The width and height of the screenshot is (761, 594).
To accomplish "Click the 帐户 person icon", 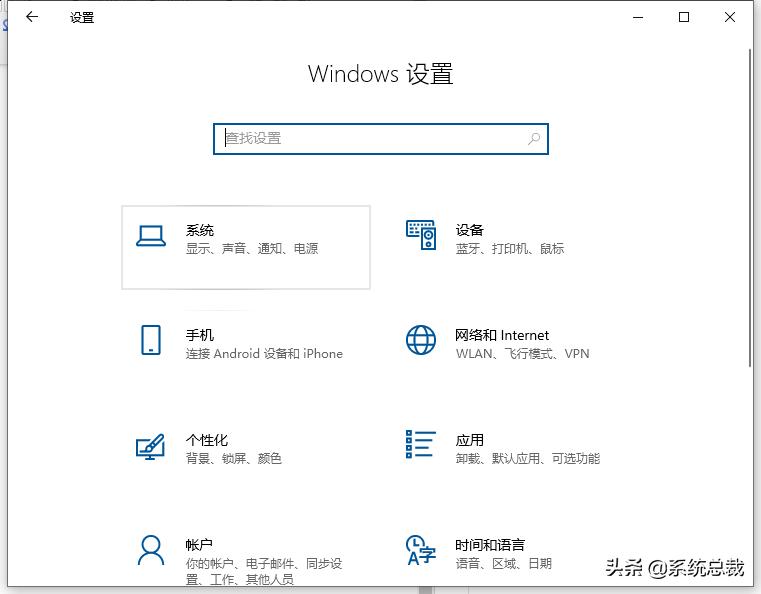I will (151, 550).
